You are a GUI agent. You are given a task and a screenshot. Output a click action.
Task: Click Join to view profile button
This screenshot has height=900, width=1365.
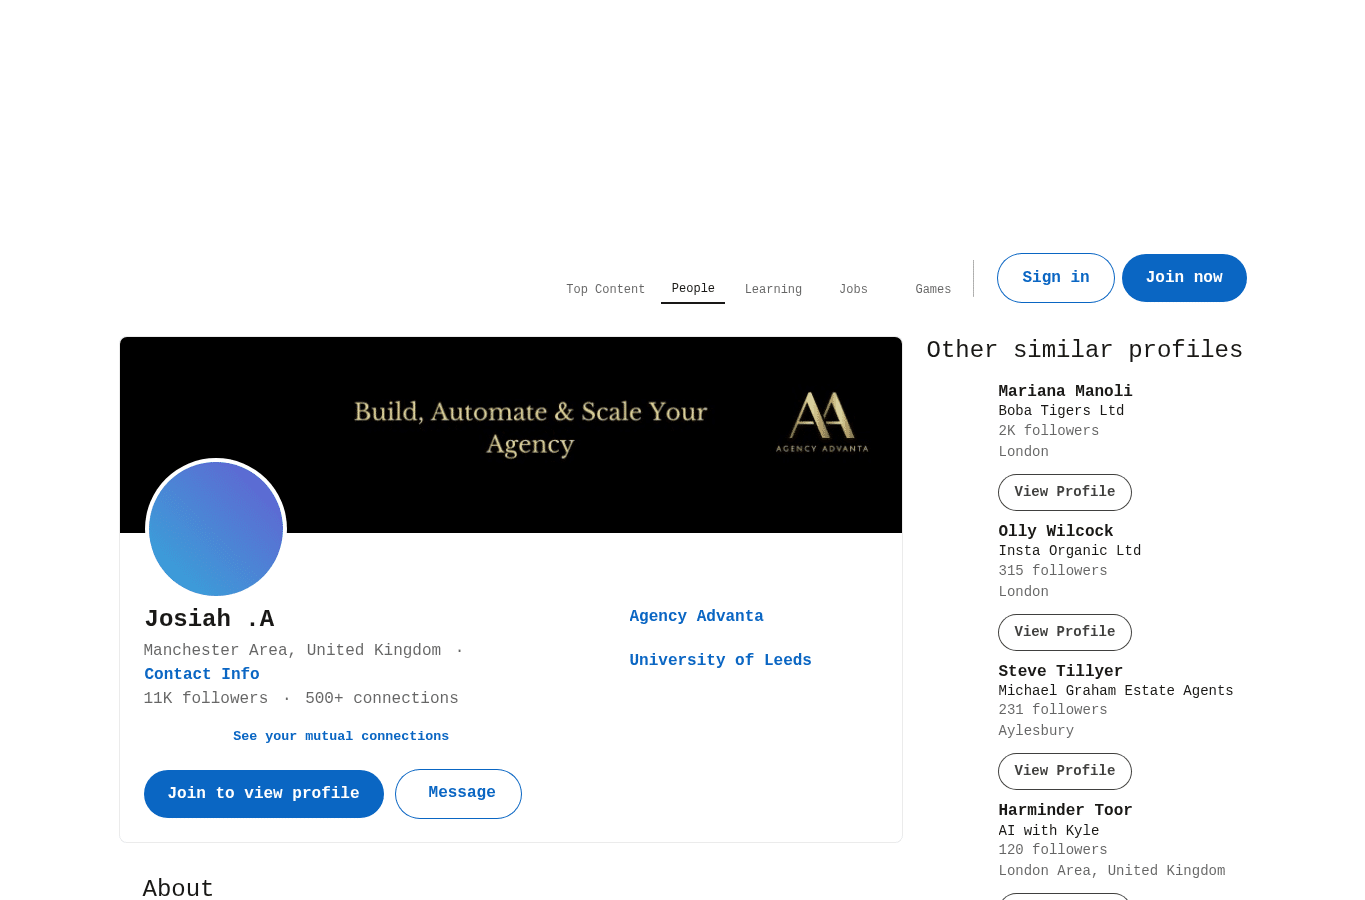click(x=264, y=794)
